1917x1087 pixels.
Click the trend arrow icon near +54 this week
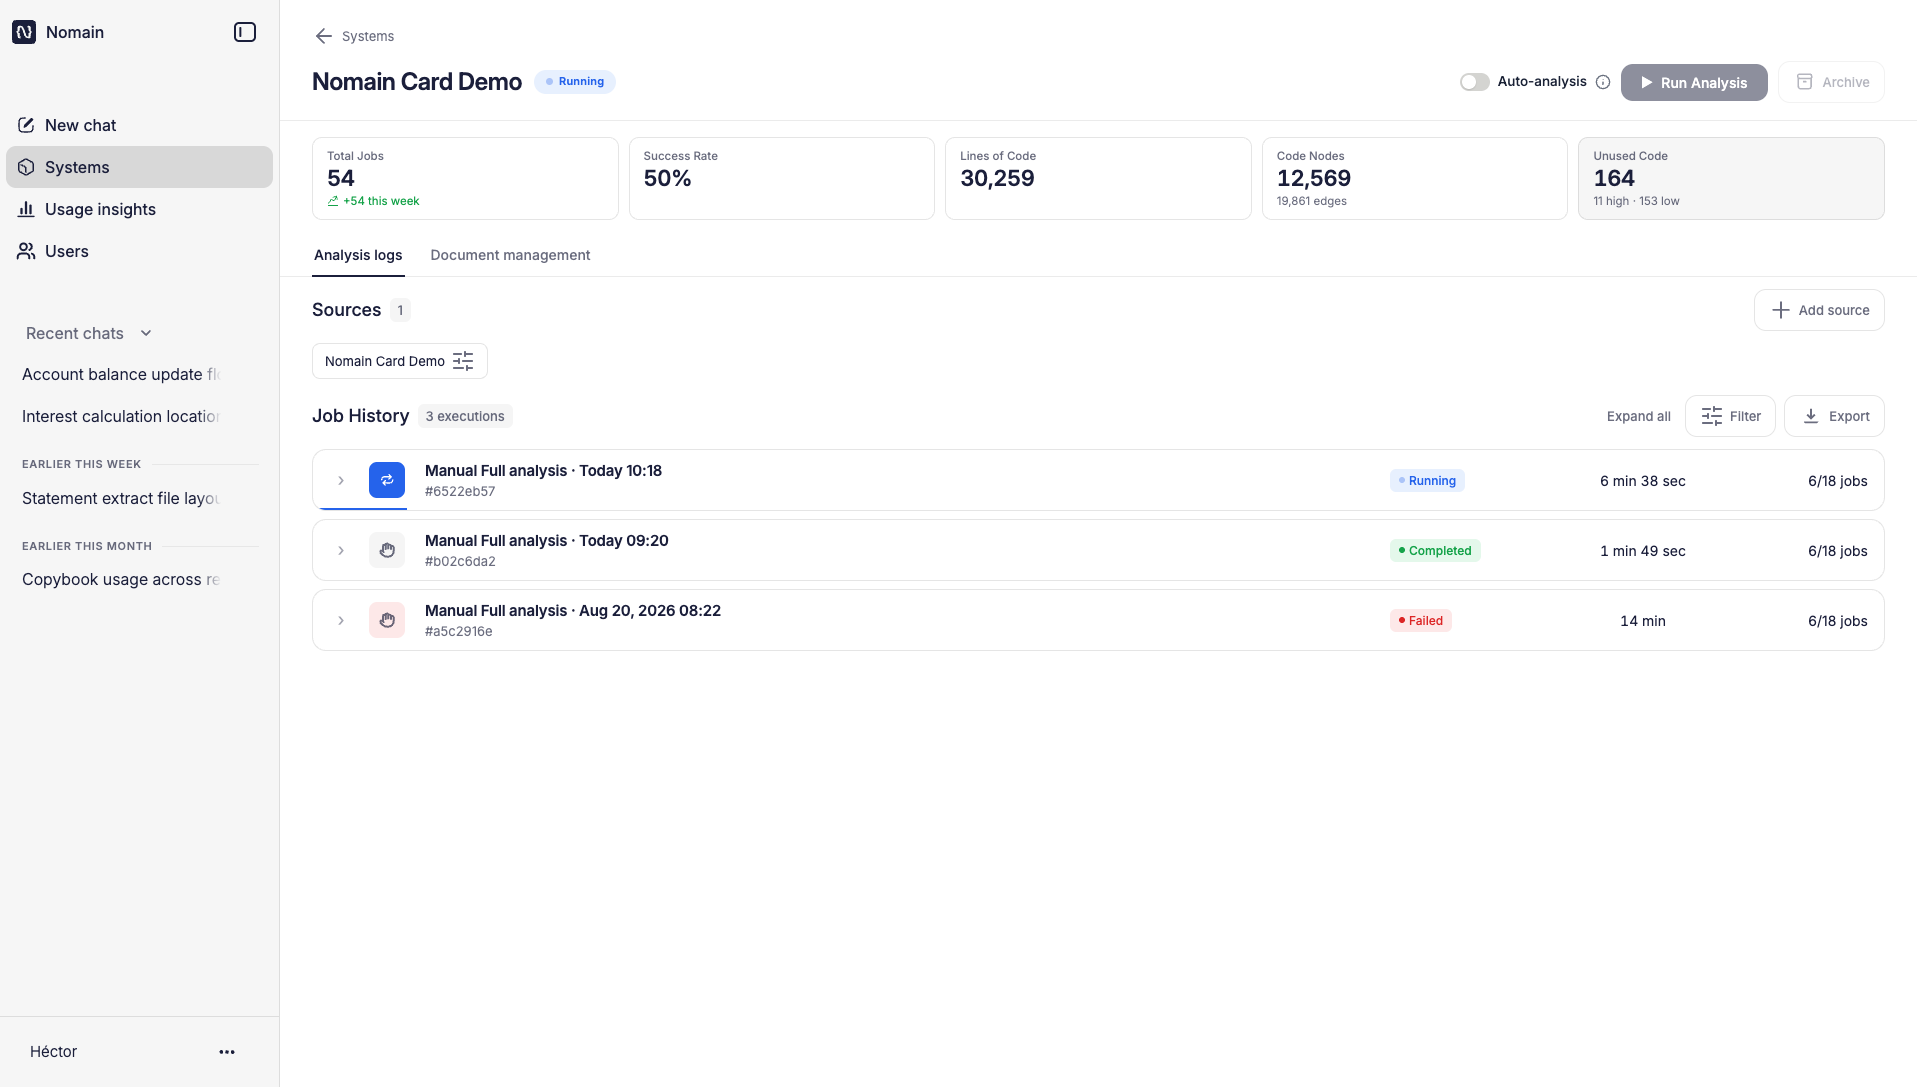pos(333,201)
